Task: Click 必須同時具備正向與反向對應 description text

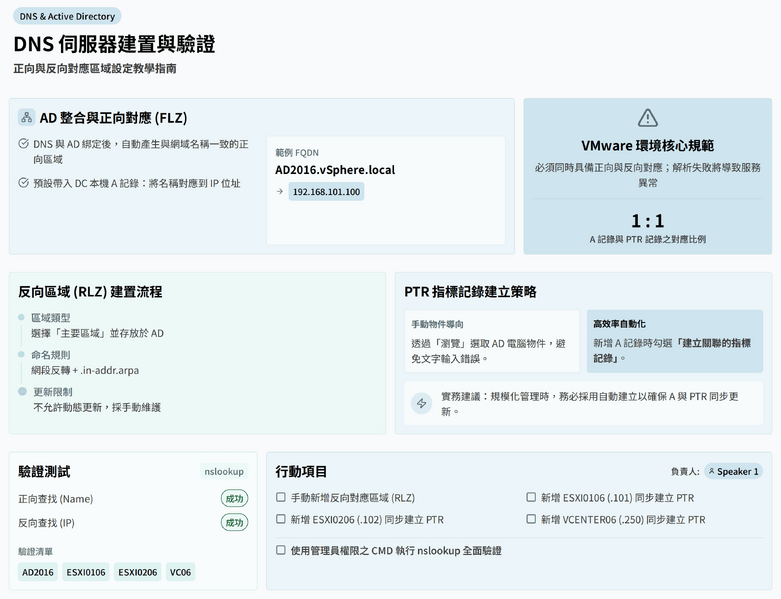Action: 648,175
